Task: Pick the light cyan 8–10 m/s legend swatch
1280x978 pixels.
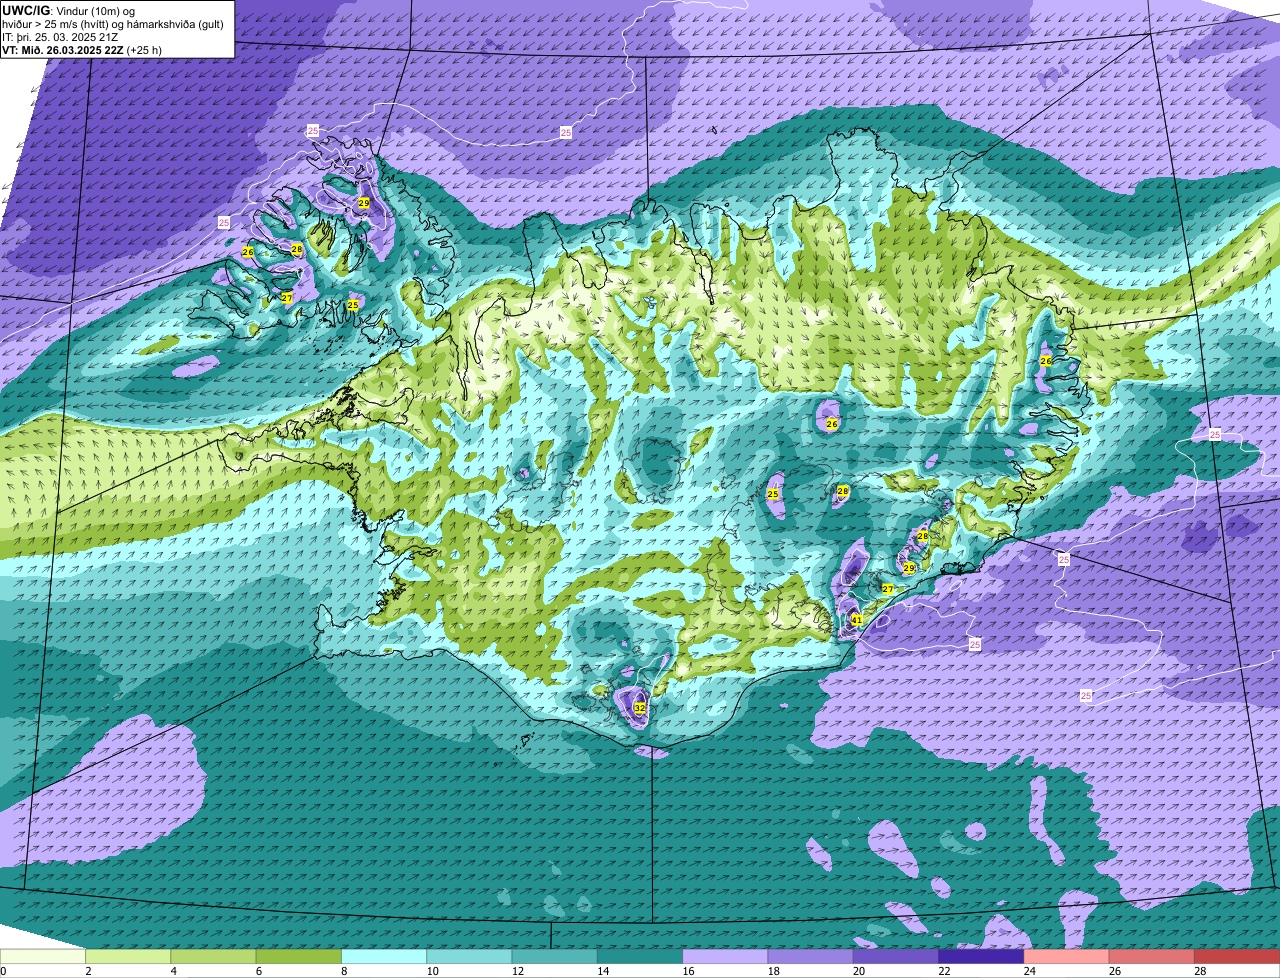Action: pyautogui.click(x=384, y=956)
